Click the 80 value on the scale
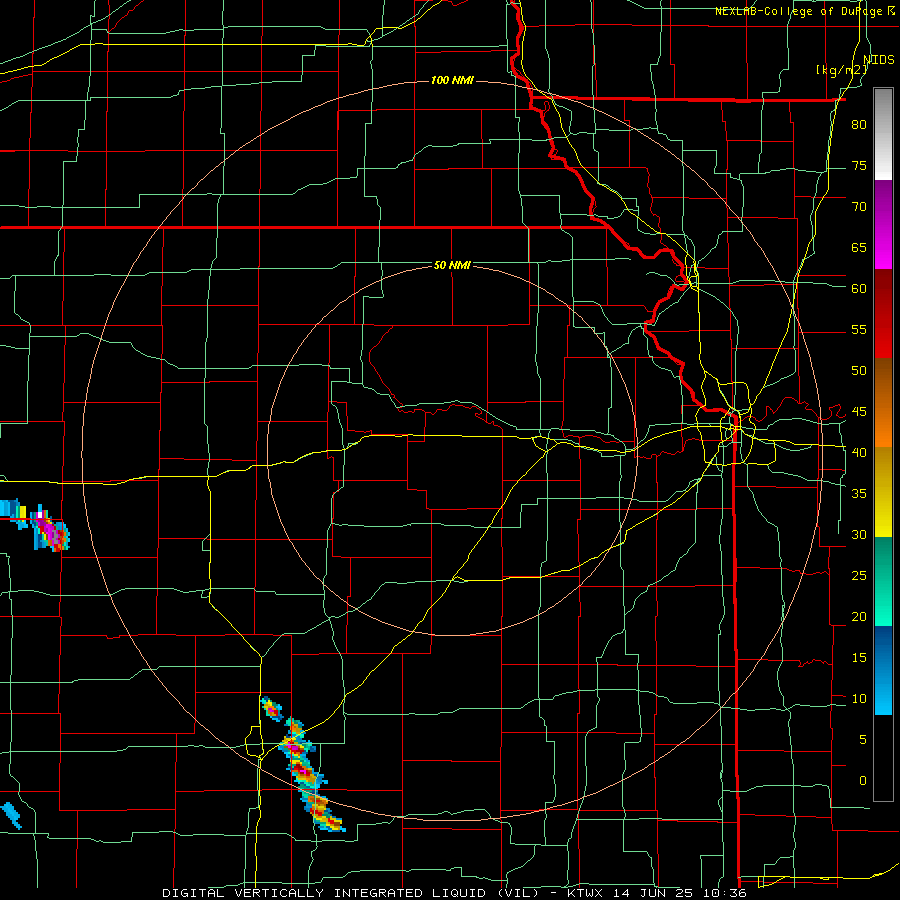This screenshot has height=900, width=900. [x=859, y=125]
